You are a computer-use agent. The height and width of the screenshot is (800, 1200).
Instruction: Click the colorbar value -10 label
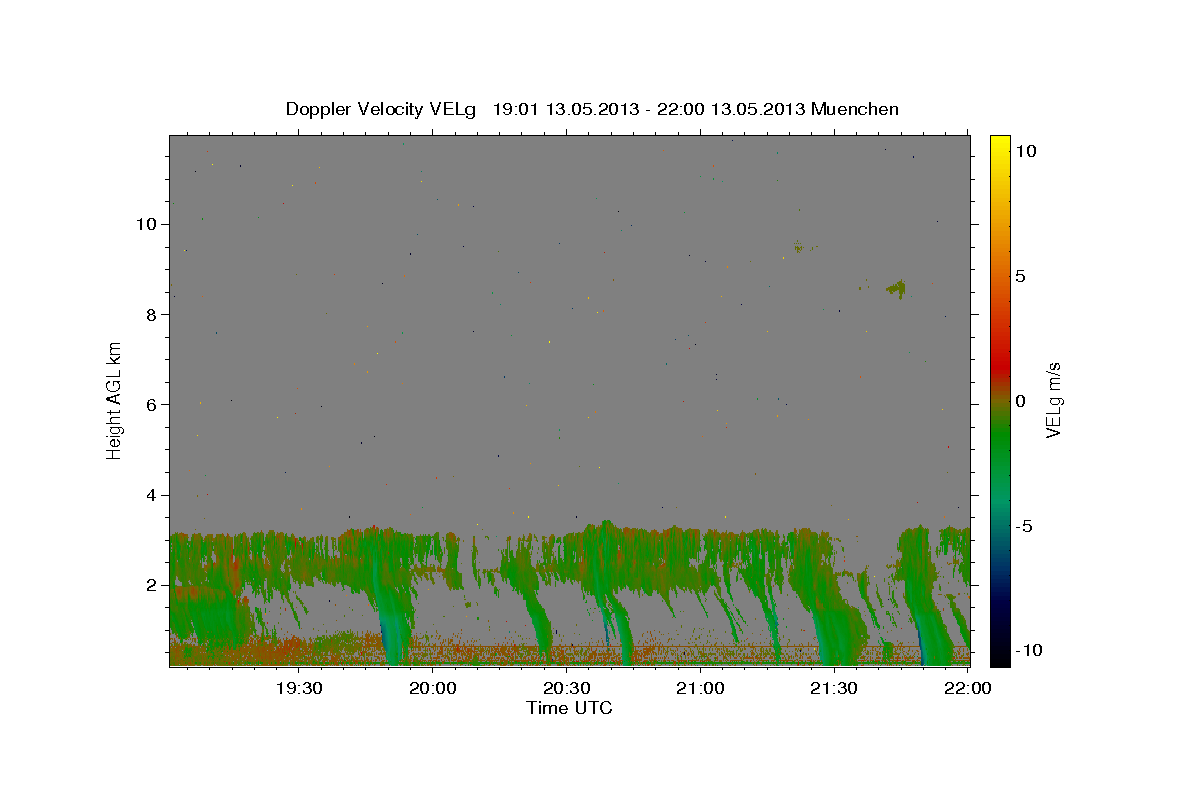click(x=1029, y=650)
